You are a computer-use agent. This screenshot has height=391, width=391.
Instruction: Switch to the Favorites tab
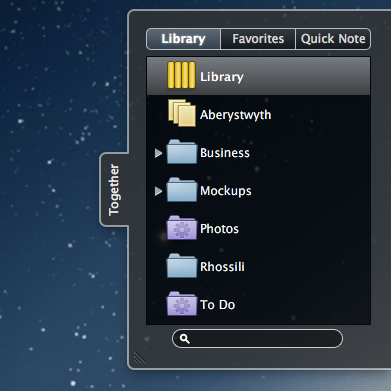(258, 39)
